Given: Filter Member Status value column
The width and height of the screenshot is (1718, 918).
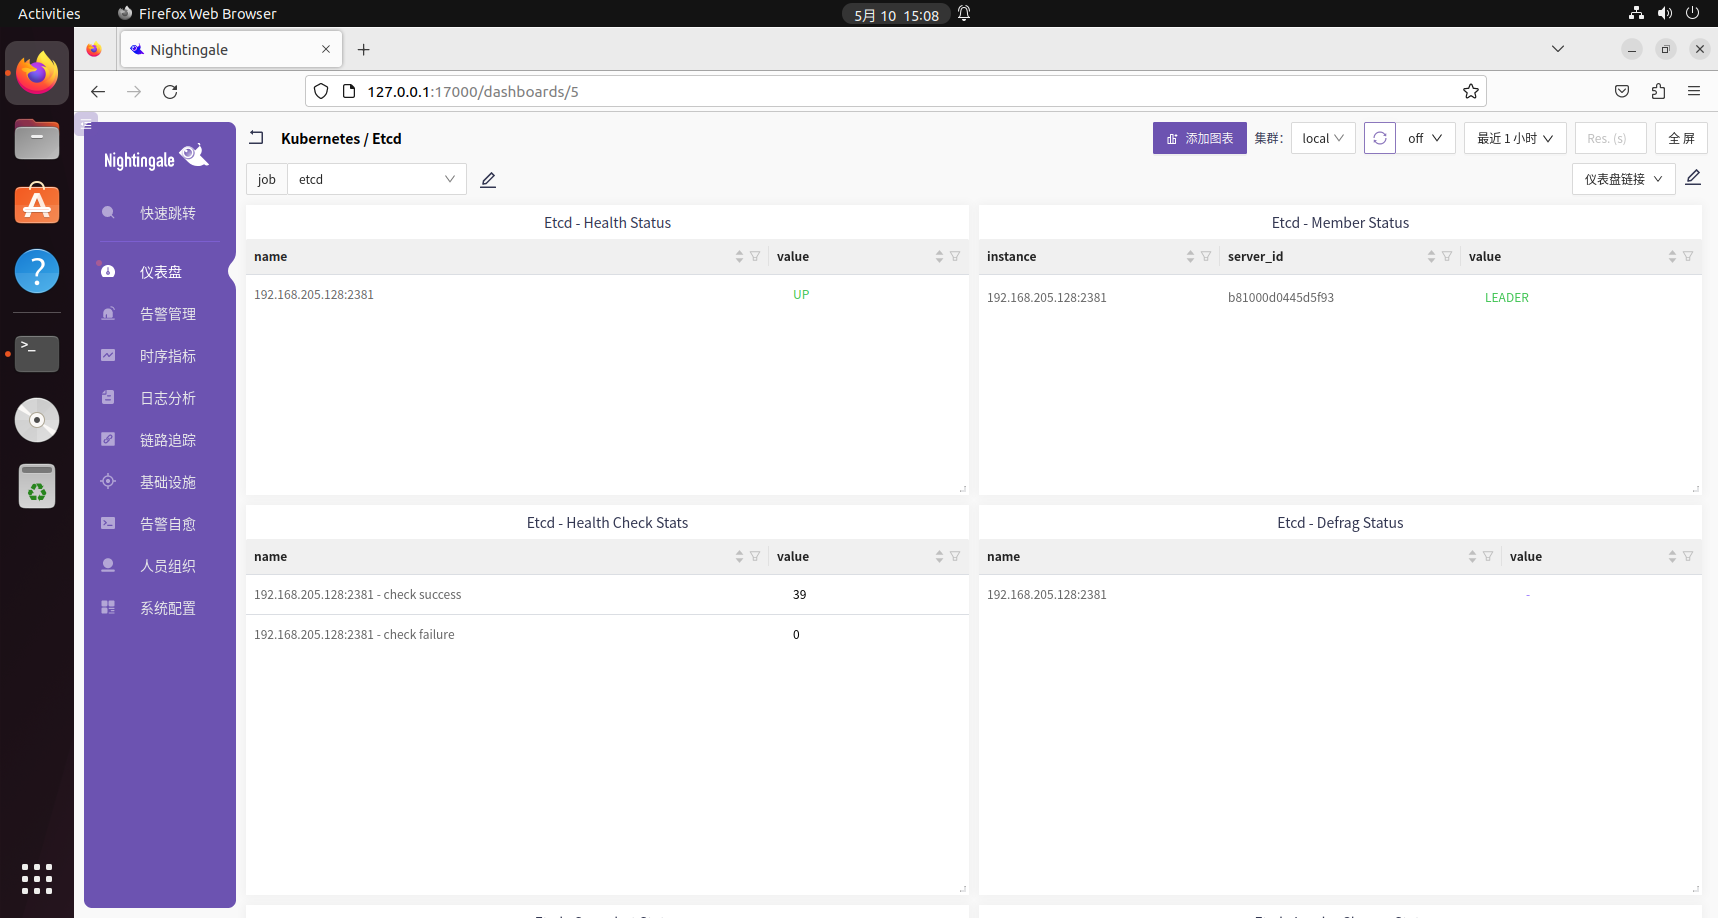Looking at the screenshot, I should (1688, 257).
